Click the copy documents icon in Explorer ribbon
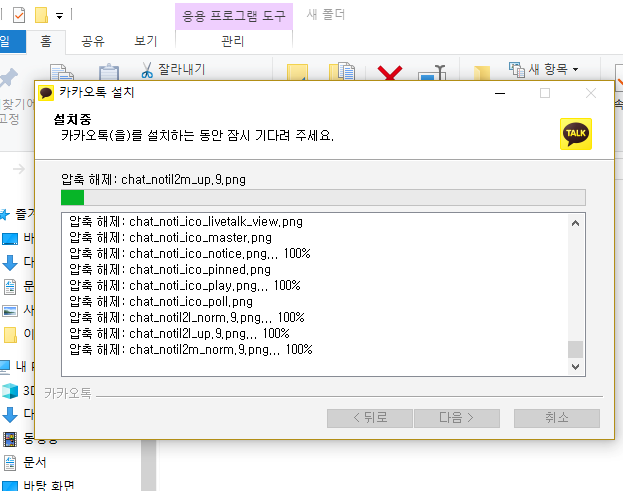This screenshot has height=491, width=623. [62, 72]
